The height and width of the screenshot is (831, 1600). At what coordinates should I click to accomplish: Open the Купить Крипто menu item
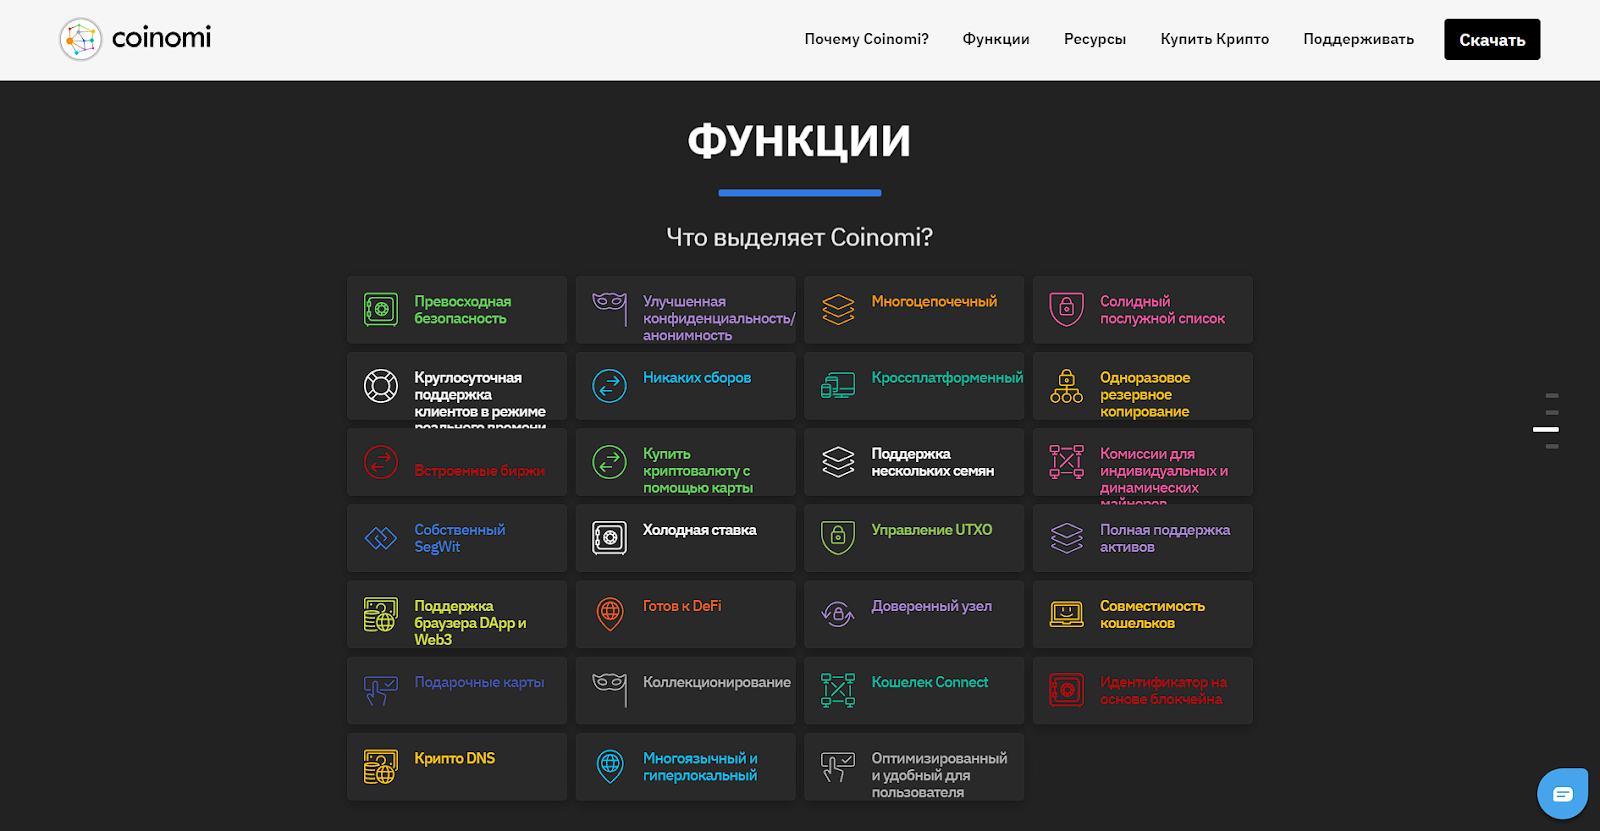click(x=1215, y=39)
